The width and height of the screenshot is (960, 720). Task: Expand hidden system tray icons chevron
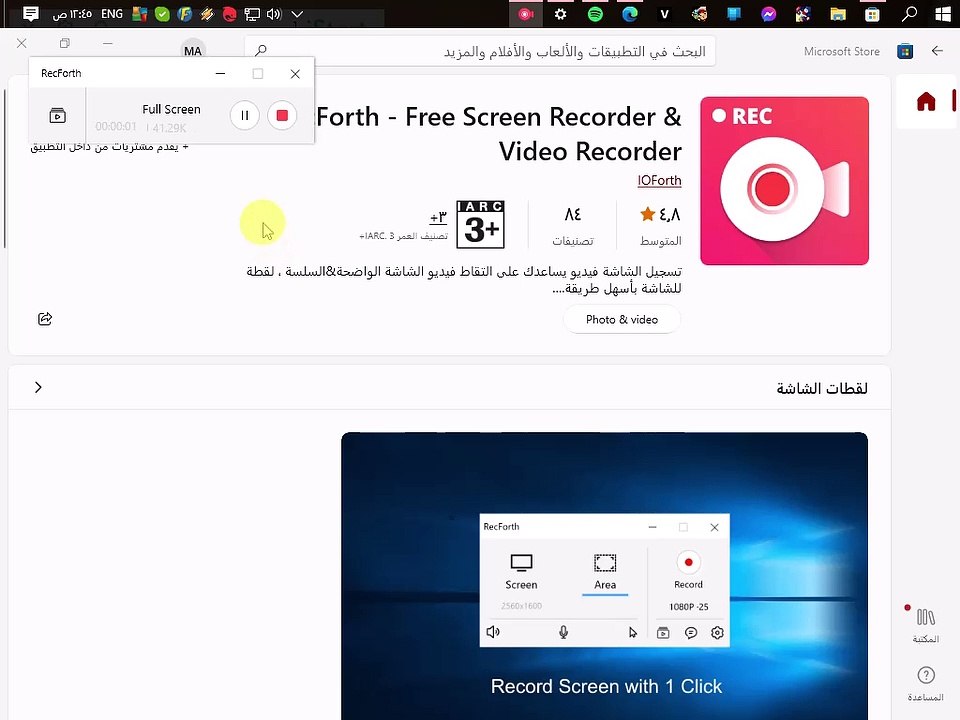[297, 13]
